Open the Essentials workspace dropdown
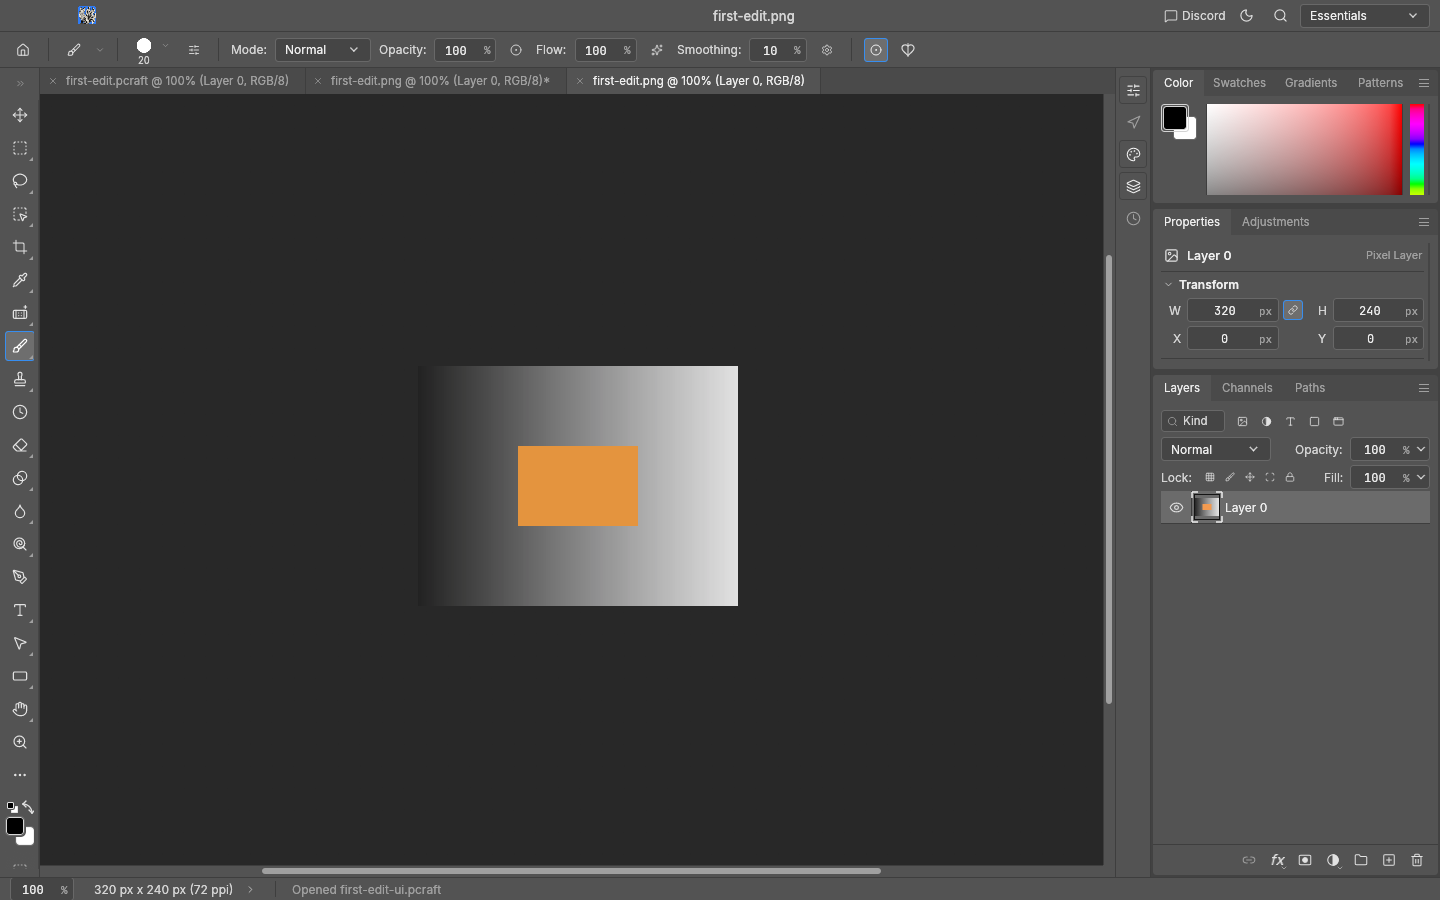 coord(1364,16)
